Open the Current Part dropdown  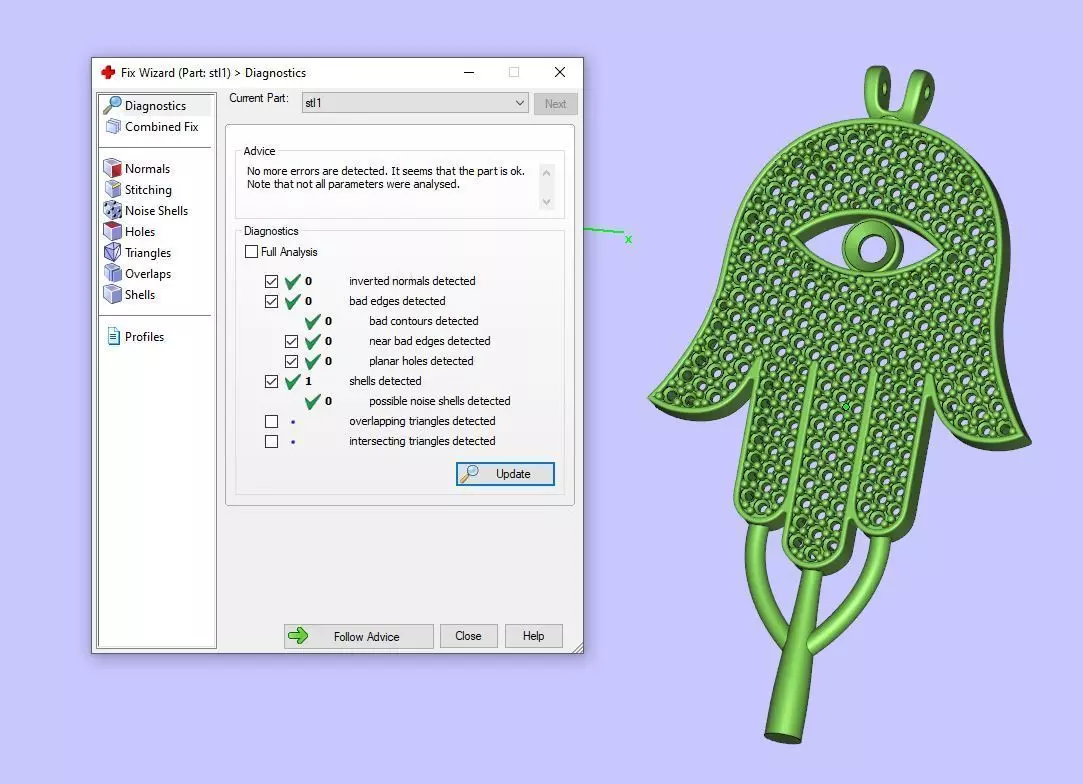415,103
